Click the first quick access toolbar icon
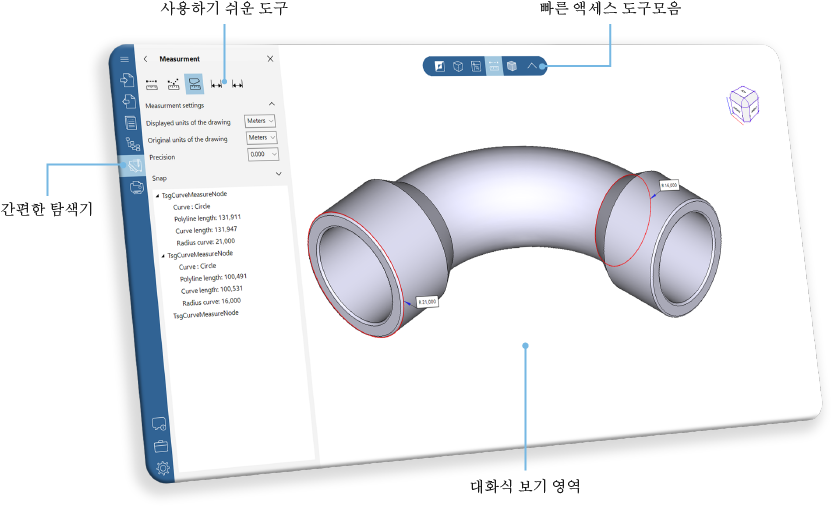The height and width of the screenshot is (506, 831). point(439,66)
